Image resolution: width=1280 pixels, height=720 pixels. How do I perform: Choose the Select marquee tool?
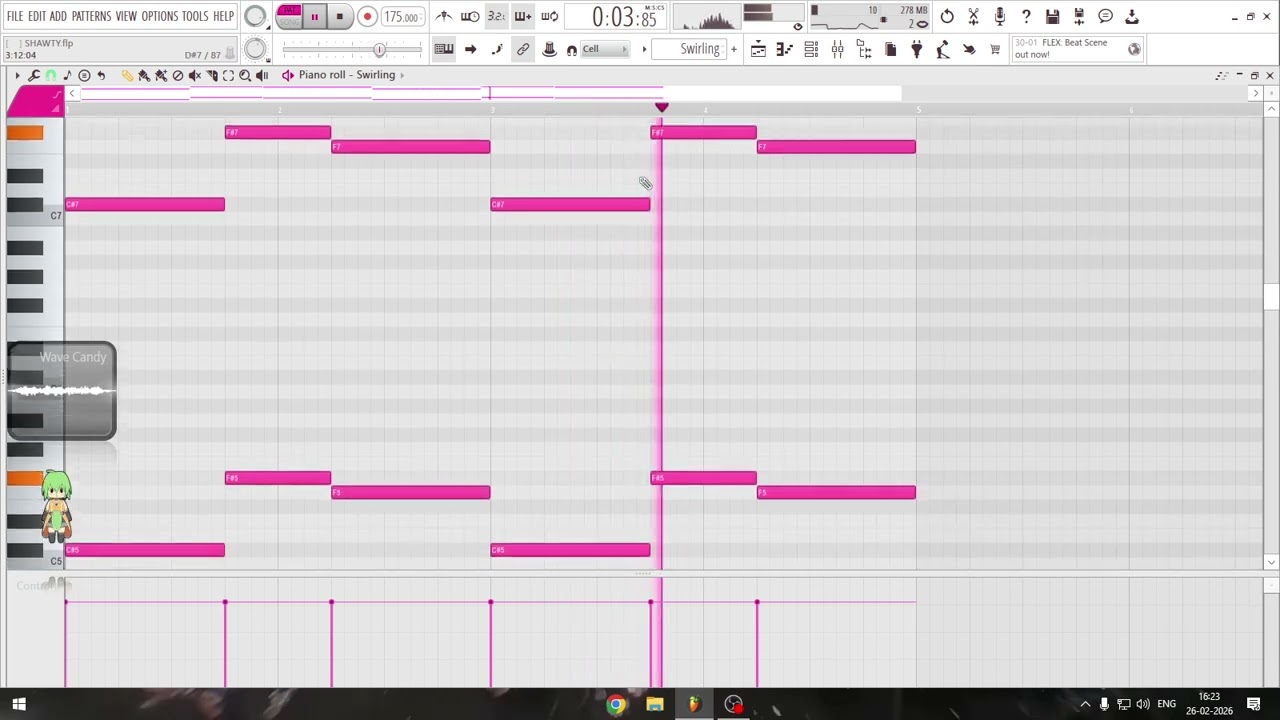pyautogui.click(x=228, y=75)
